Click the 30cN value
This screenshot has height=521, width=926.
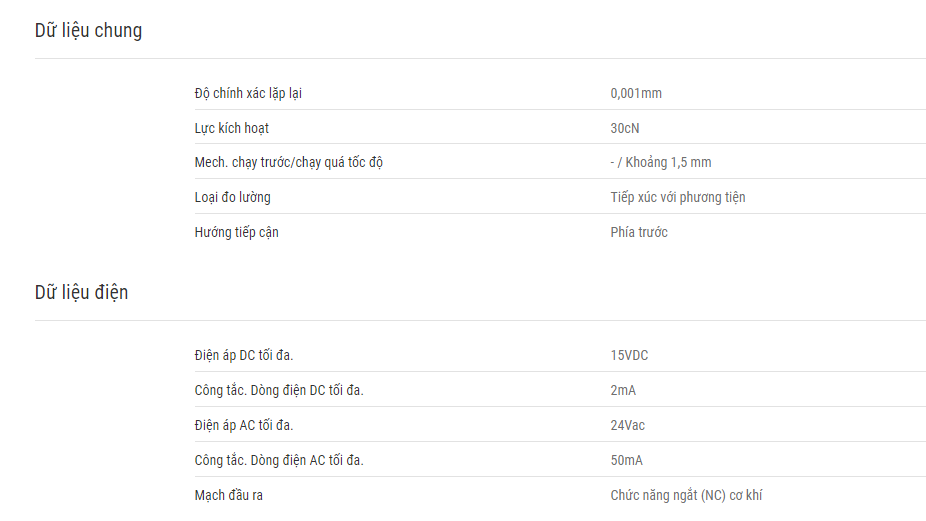pos(625,128)
